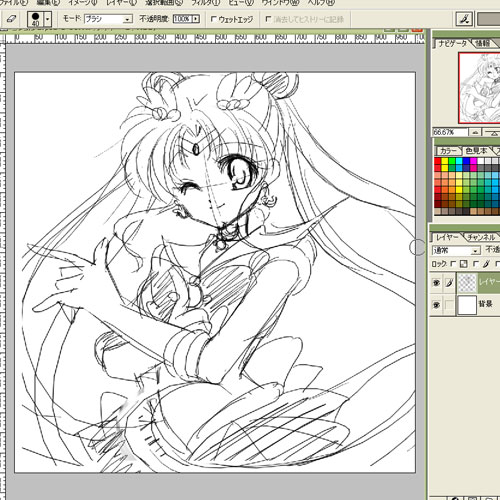
Task: Click the empty link box on 背景 layer
Action: pyautogui.click(x=449, y=305)
